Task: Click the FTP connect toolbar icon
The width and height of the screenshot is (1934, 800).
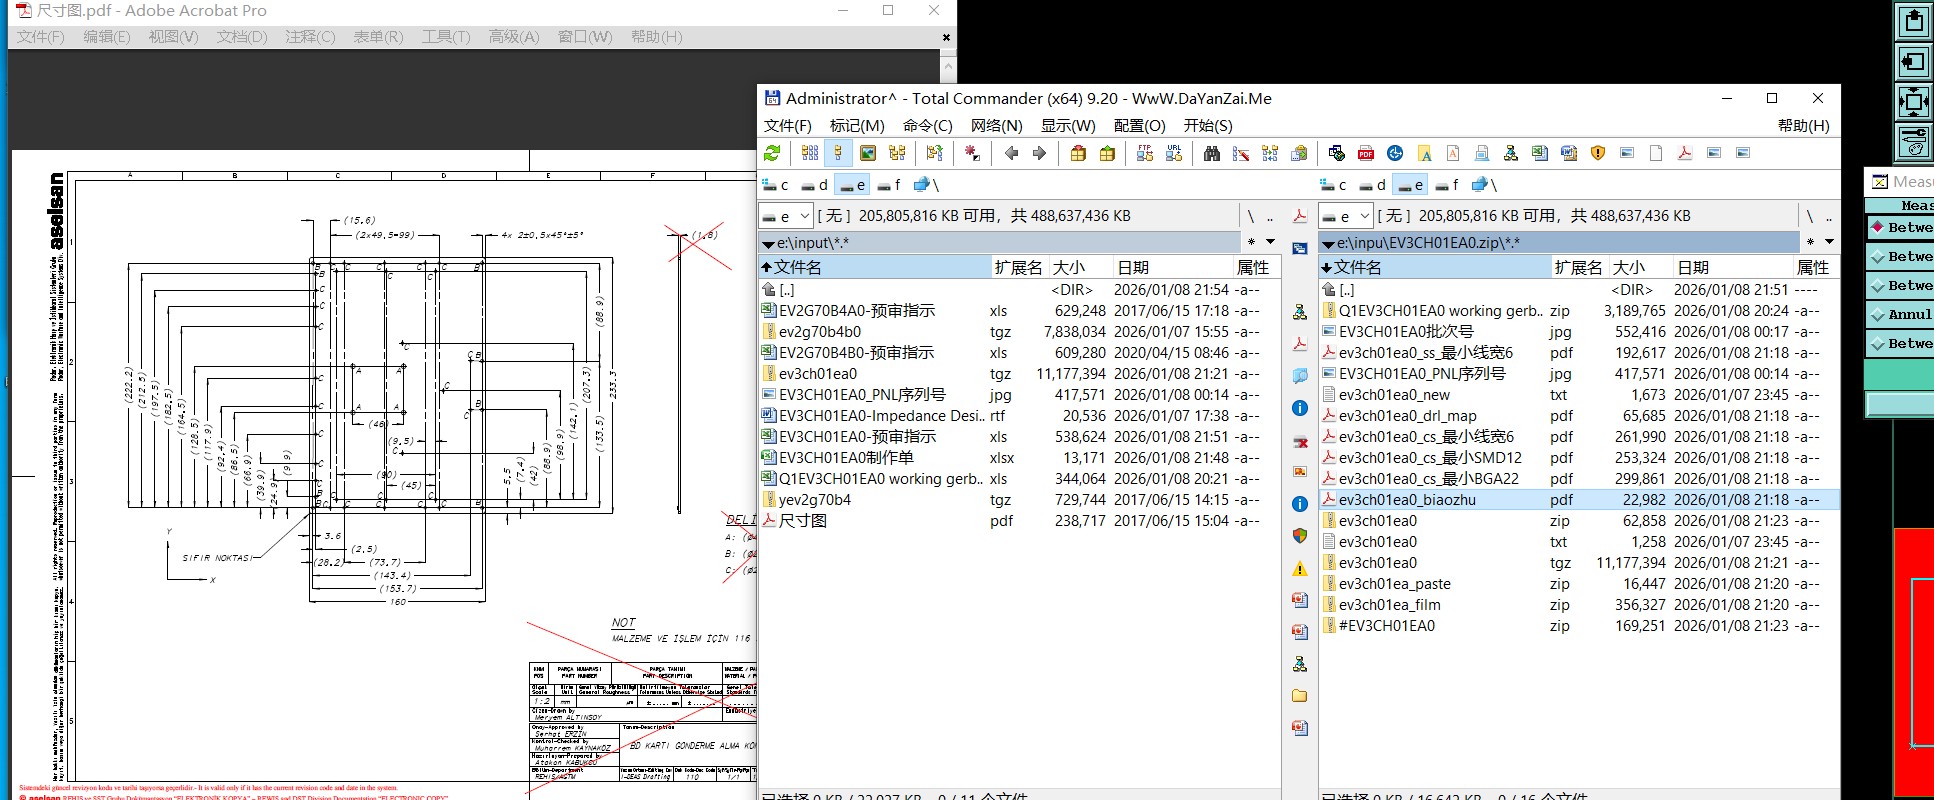Action: tap(1145, 153)
